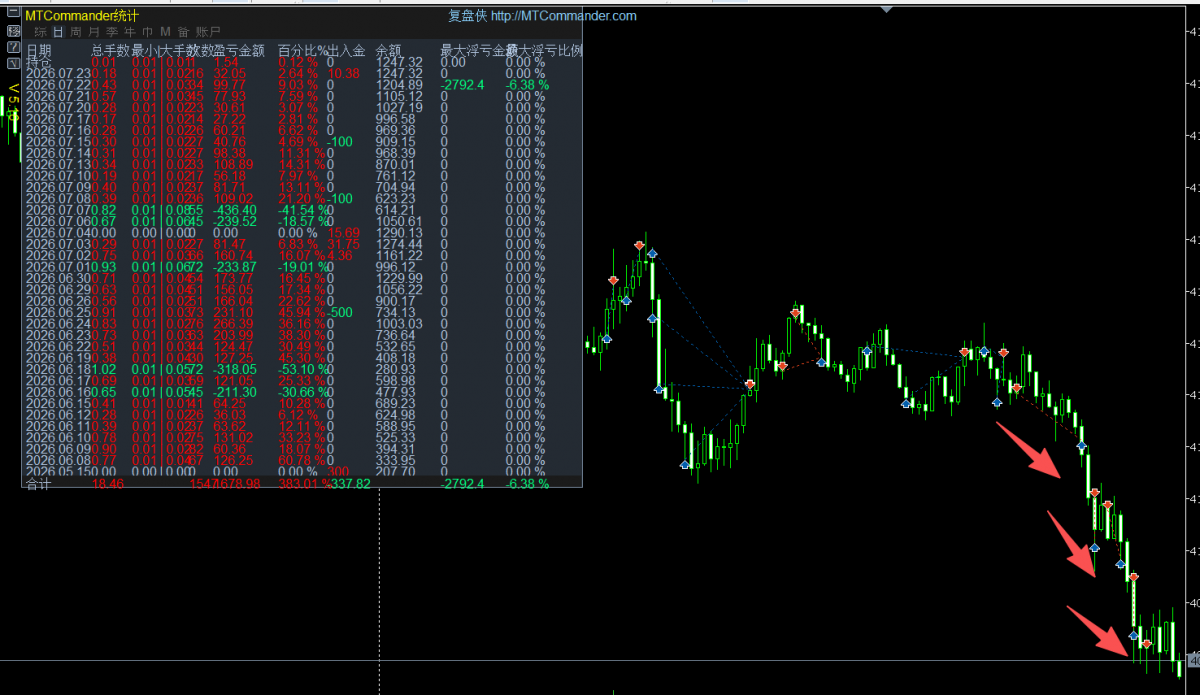Click the collapse panel icon above the question mark

point(13,11)
